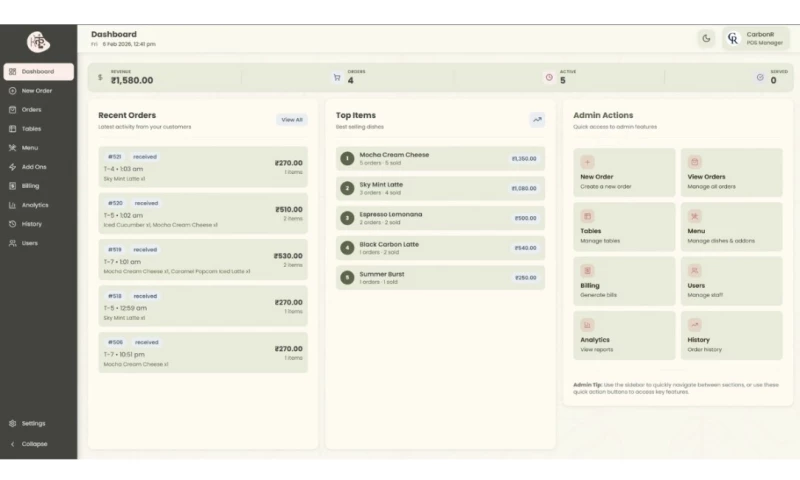Open recent order #519
This screenshot has width=800, height=480.
pos(203,260)
